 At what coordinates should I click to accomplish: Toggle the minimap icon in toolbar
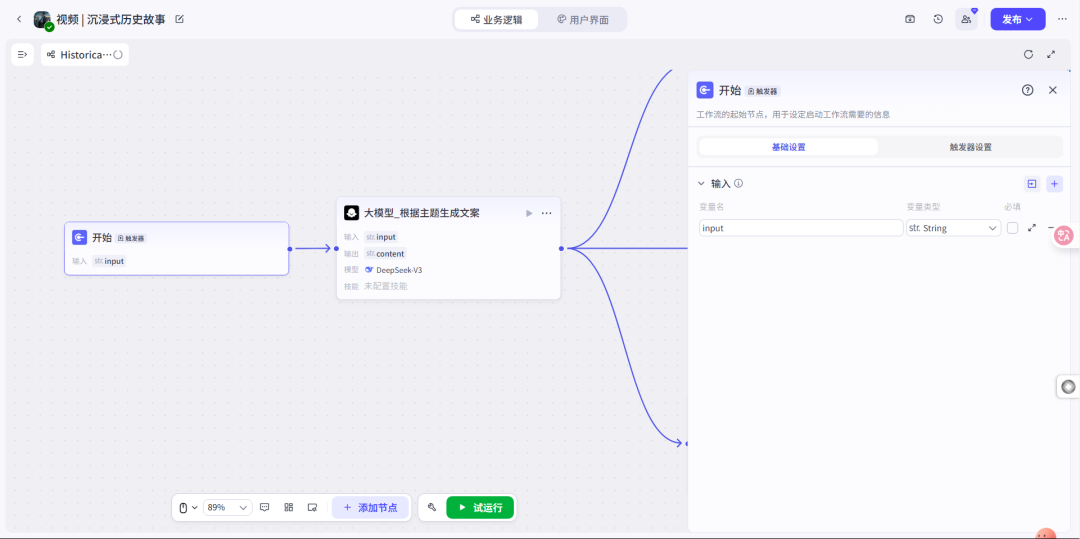[312, 507]
